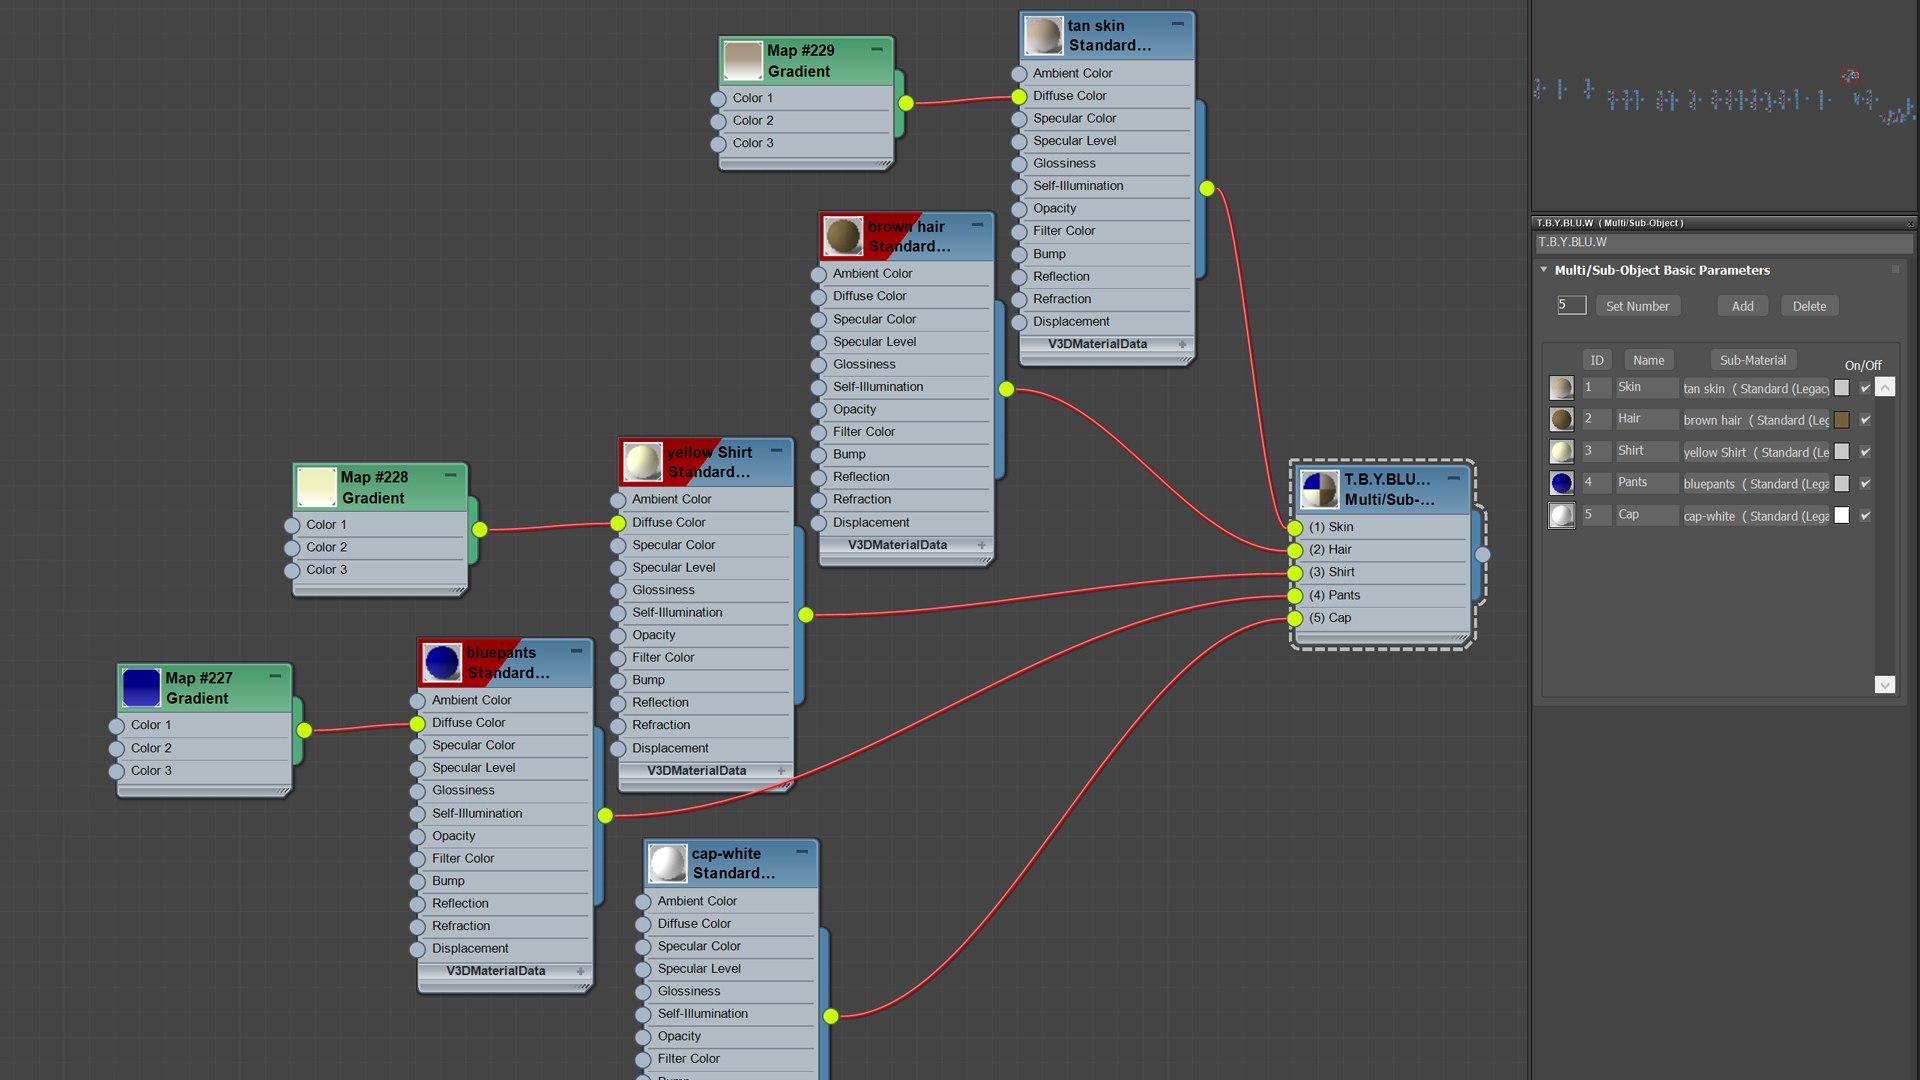The width and height of the screenshot is (1920, 1080).
Task: Click the bluepants node preview sphere
Action: 441,662
